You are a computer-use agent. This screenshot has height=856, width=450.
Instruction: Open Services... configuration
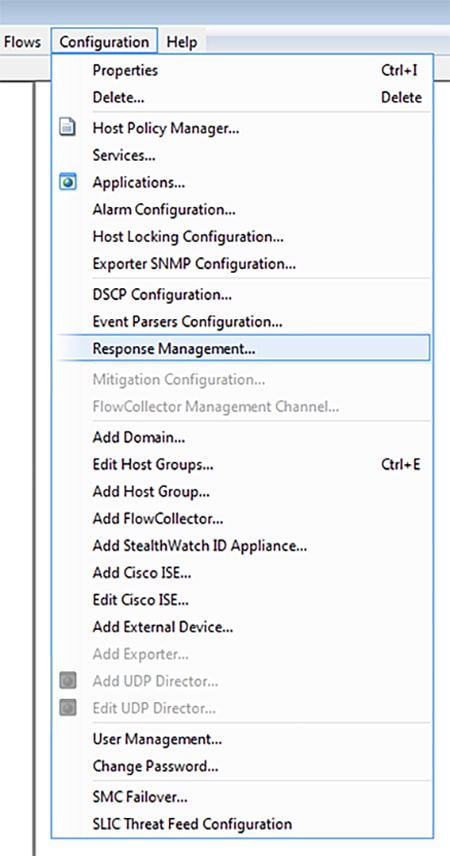coord(243,156)
